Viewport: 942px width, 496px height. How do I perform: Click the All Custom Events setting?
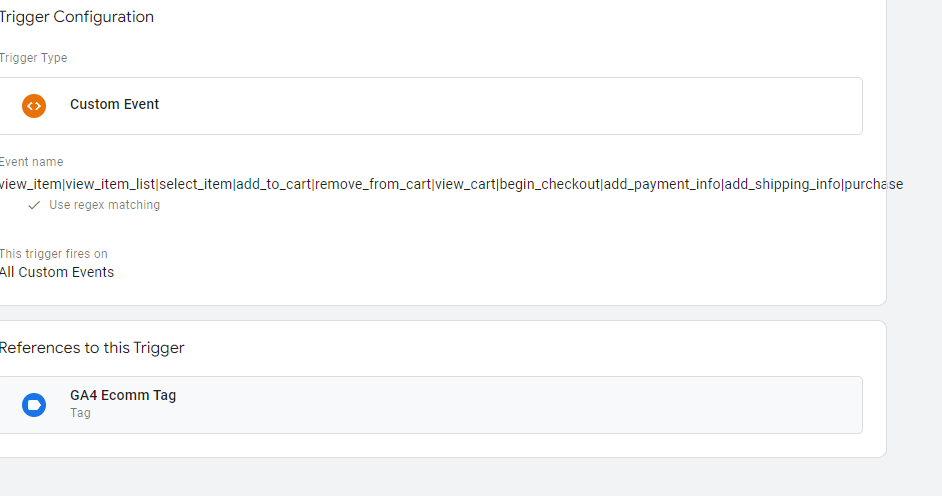pyautogui.click(x=56, y=272)
